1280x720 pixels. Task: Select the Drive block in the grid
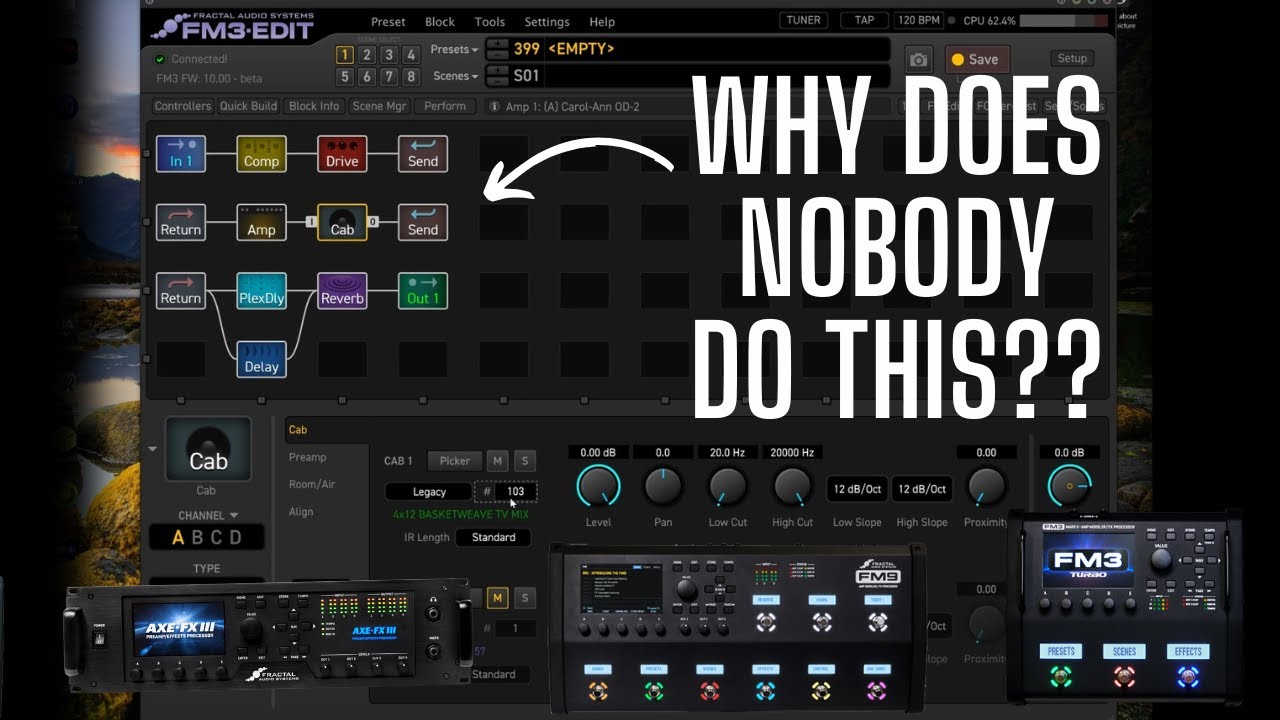[x=342, y=154]
